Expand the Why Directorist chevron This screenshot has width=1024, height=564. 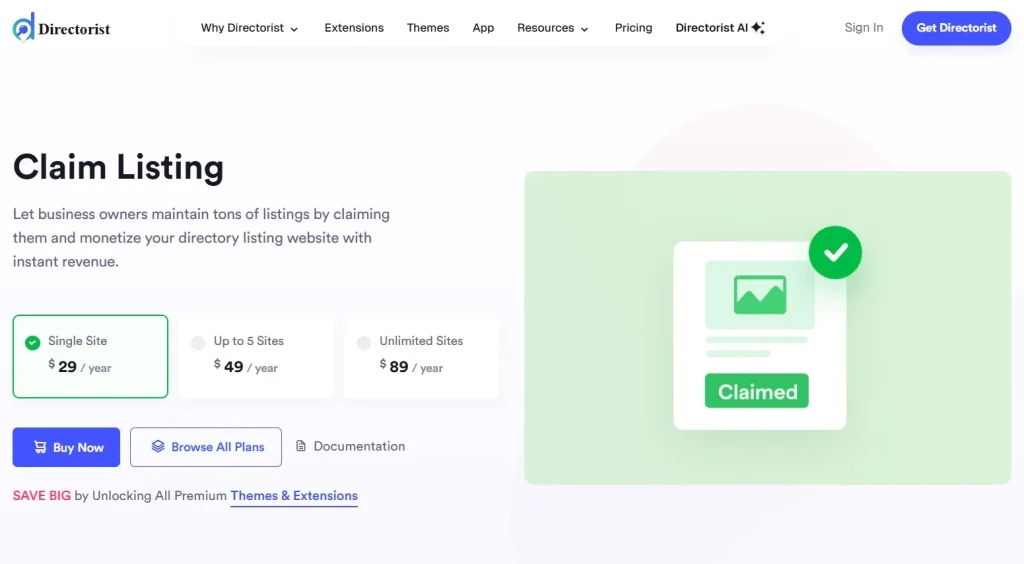(x=294, y=29)
